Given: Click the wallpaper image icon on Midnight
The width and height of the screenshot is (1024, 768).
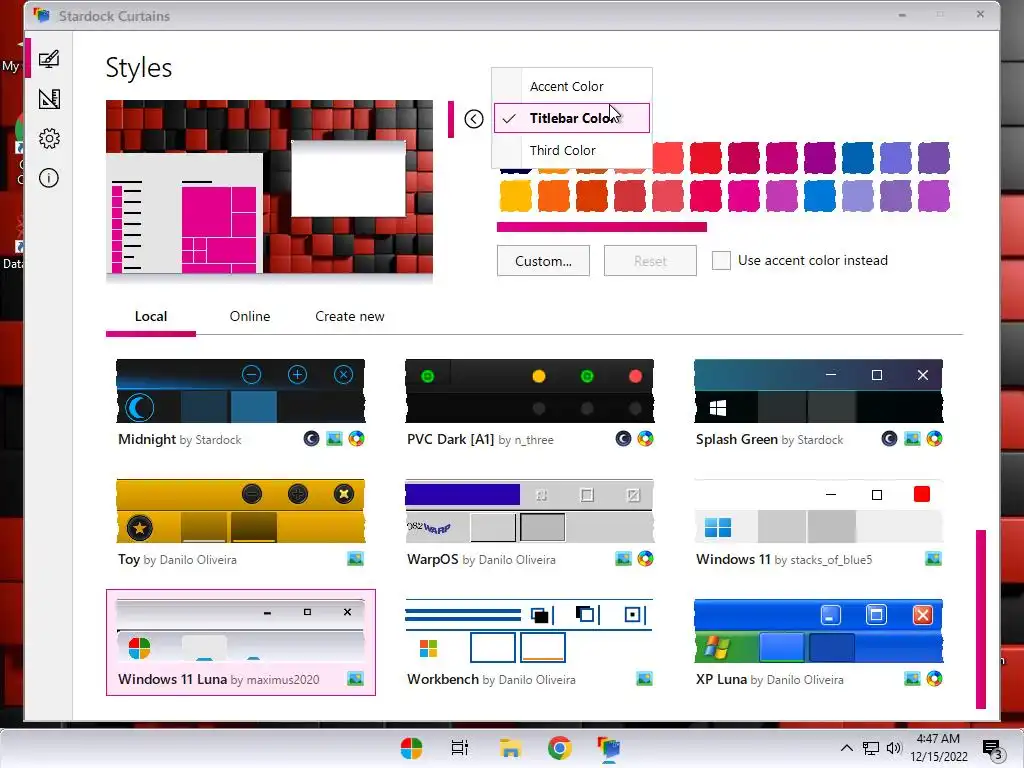Looking at the screenshot, I should 334,439.
